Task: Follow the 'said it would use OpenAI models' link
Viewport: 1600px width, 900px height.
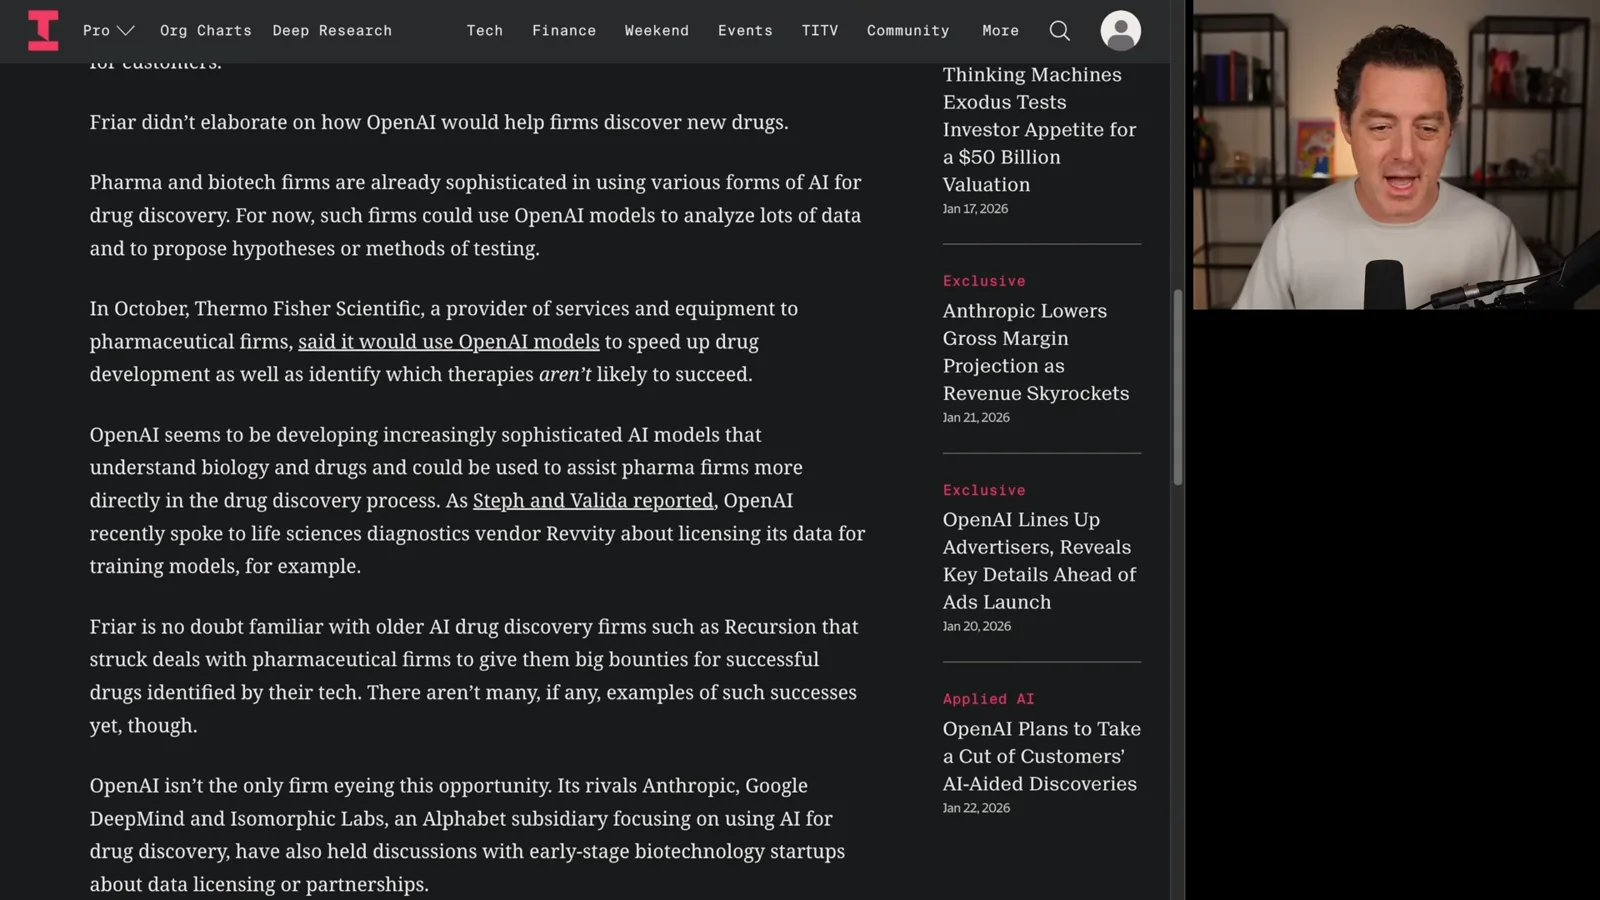Action: [449, 342]
